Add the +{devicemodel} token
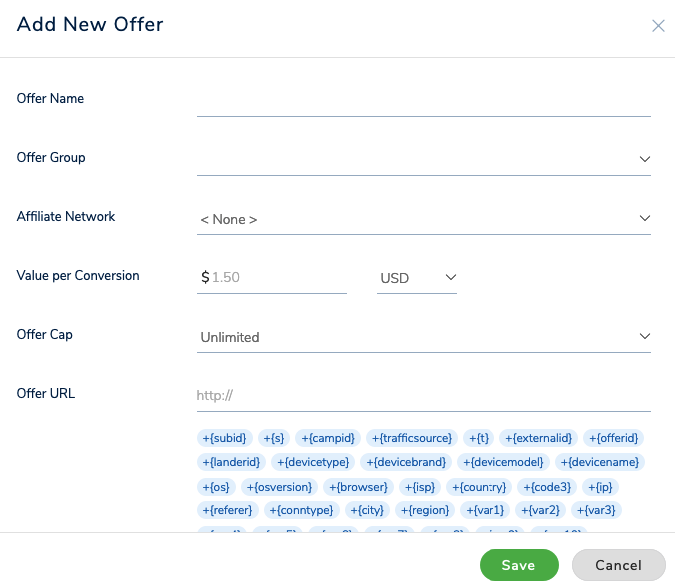675x588 pixels. (x=503, y=462)
